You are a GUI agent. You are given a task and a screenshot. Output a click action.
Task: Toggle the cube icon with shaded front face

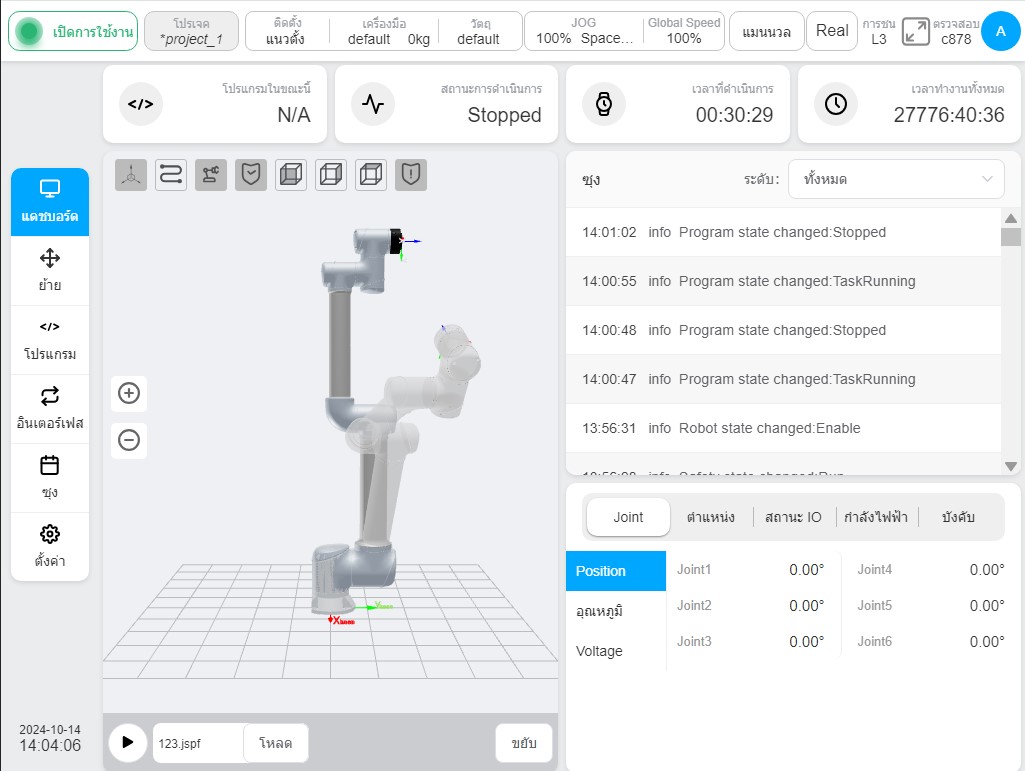[291, 175]
